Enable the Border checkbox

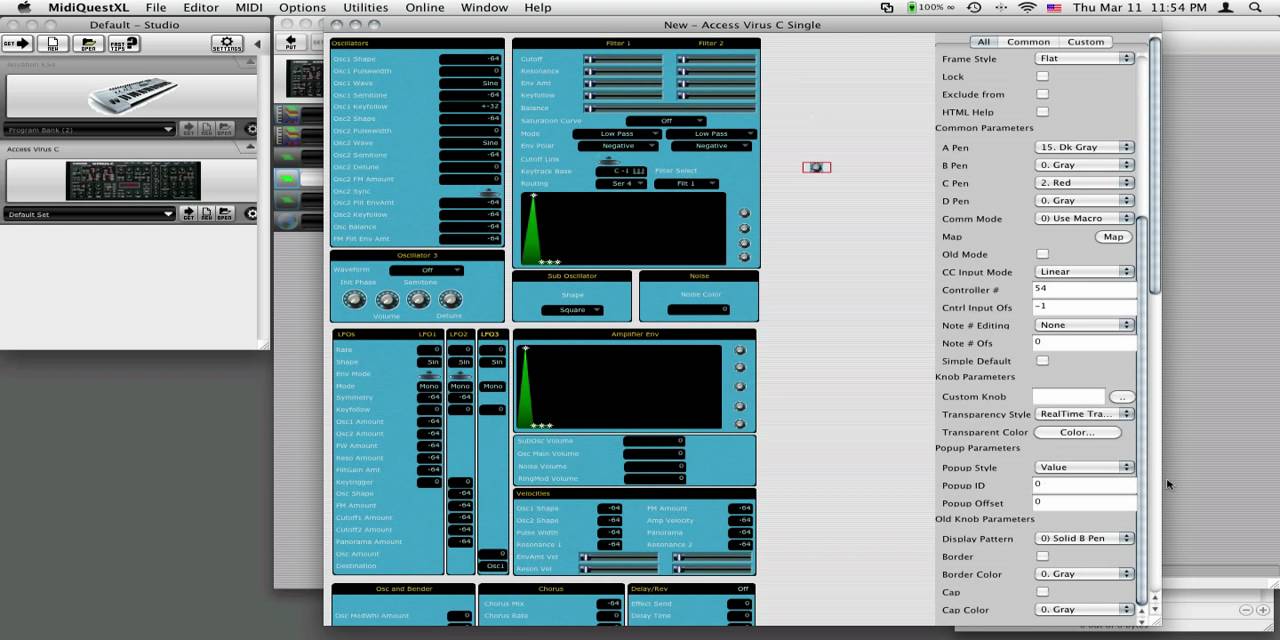pos(1042,556)
